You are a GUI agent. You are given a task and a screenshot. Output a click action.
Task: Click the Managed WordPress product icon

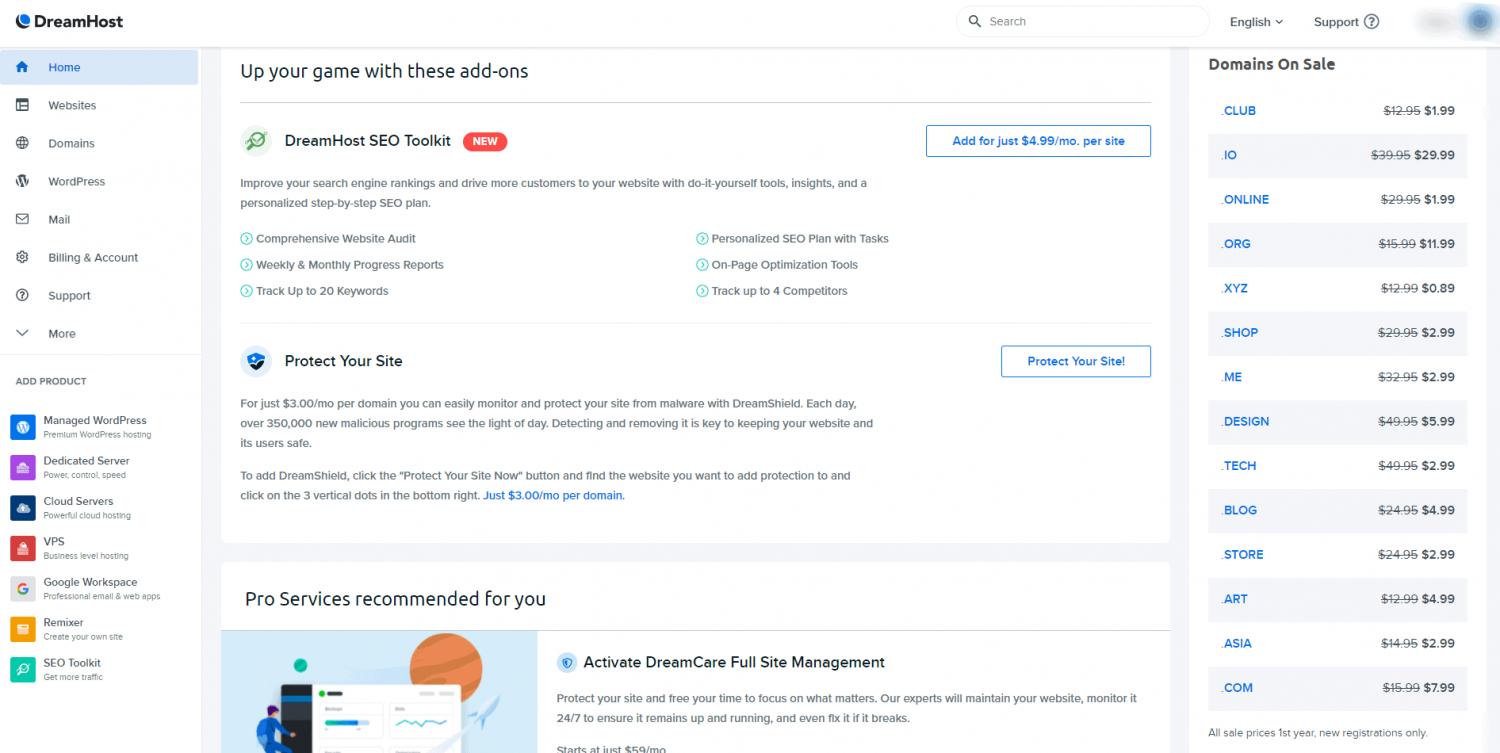[23, 427]
